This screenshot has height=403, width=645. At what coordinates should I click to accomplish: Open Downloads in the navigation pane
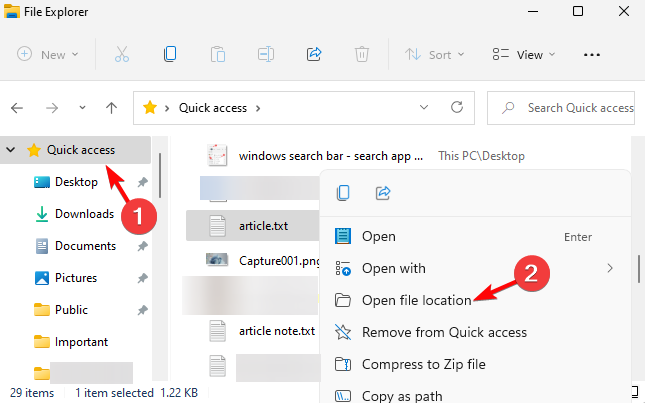pyautogui.click(x=84, y=214)
